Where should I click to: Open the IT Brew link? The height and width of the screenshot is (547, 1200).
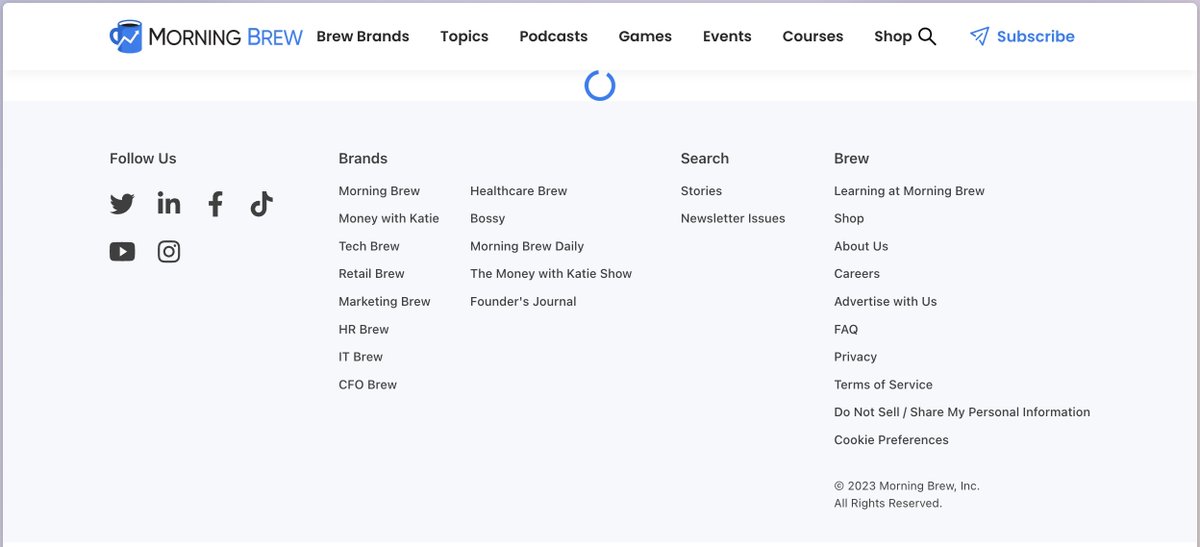361,357
